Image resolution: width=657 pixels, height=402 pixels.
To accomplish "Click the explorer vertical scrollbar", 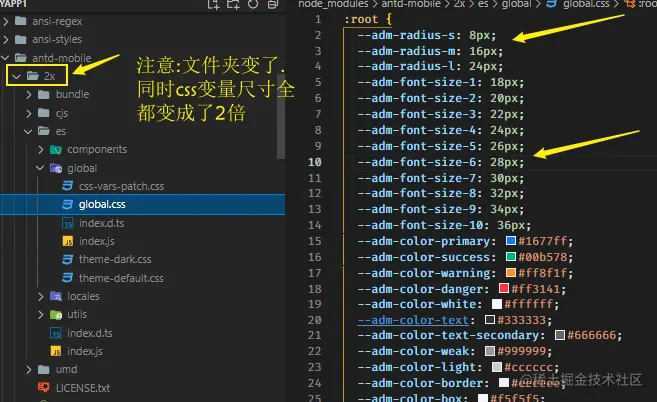I will tap(281, 116).
